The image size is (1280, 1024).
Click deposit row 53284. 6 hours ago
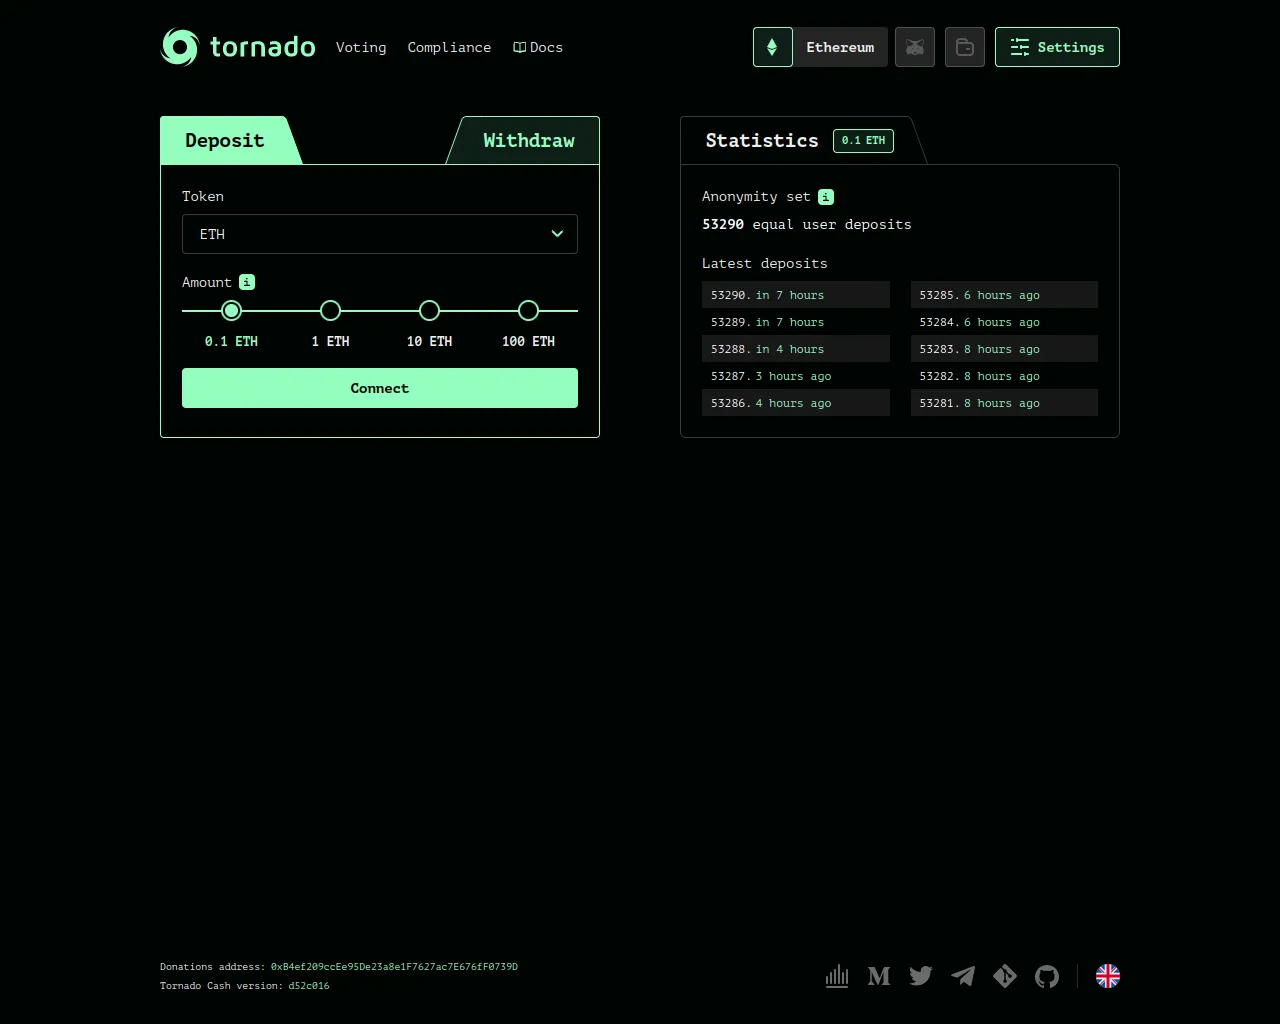pos(1004,322)
